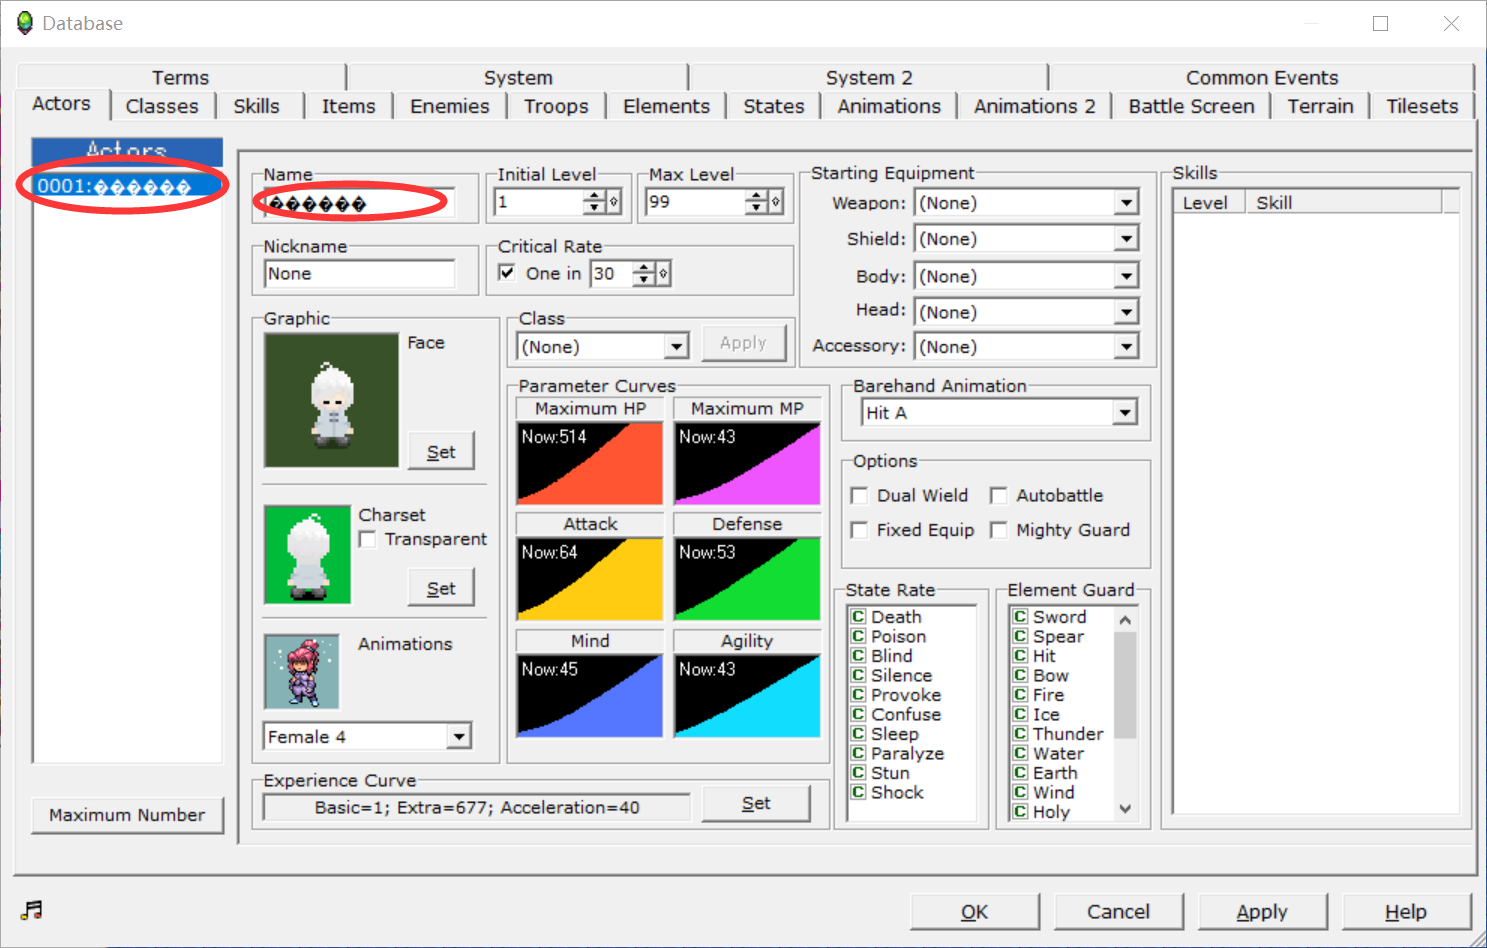The height and width of the screenshot is (948, 1487).
Task: Open the Weapon equipment dropdown
Action: coord(1126,203)
